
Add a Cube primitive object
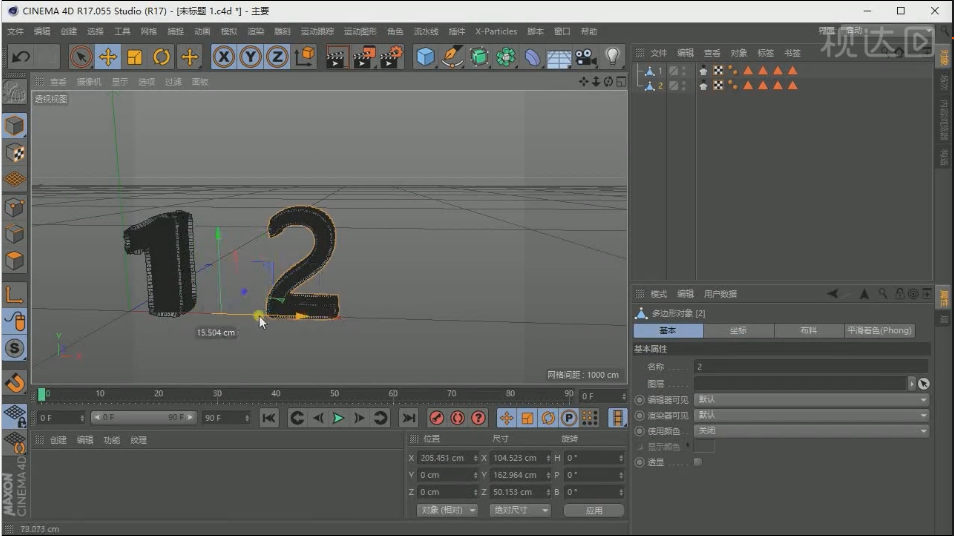pos(425,57)
